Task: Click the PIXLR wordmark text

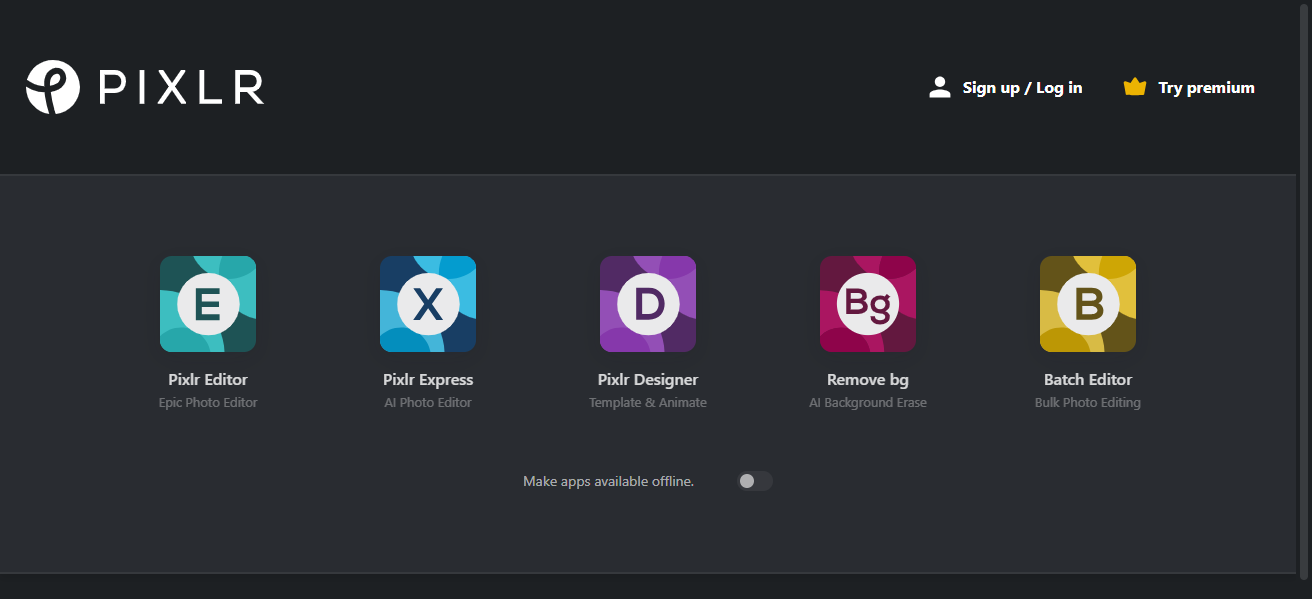Action: click(182, 87)
